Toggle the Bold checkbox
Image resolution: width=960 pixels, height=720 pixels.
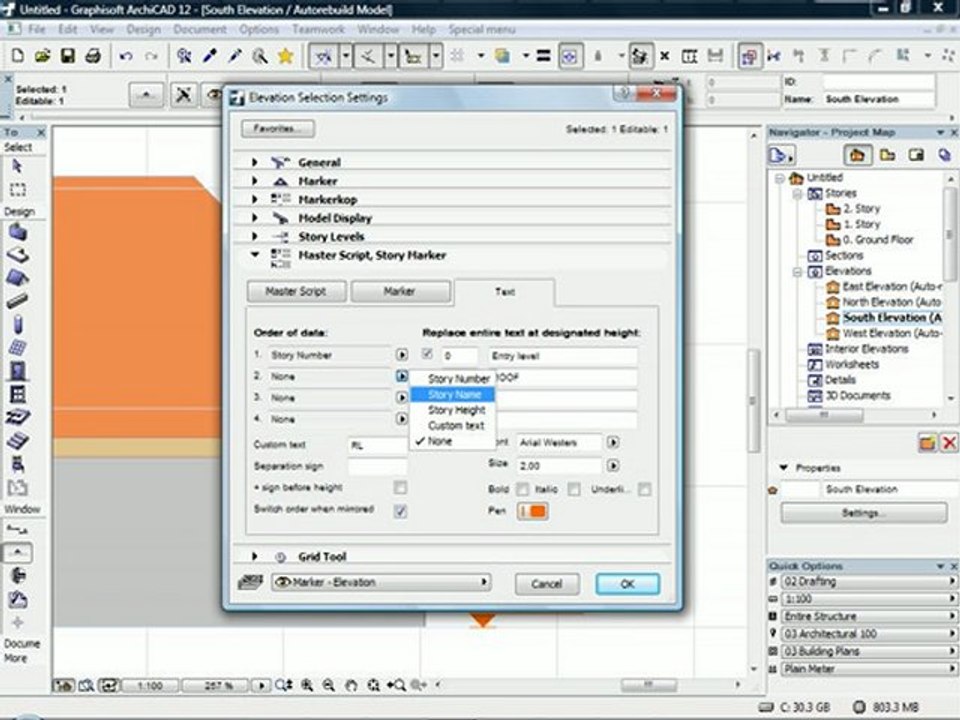pos(522,489)
